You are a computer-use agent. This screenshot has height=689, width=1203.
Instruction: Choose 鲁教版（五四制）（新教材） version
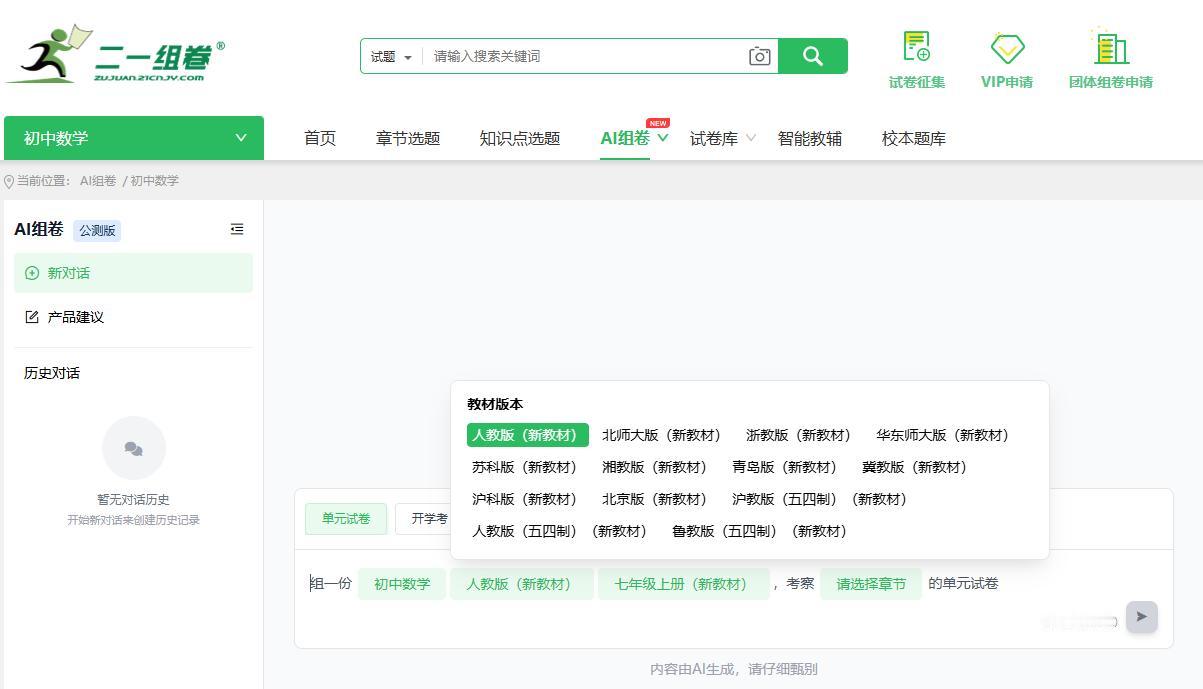pos(760,531)
